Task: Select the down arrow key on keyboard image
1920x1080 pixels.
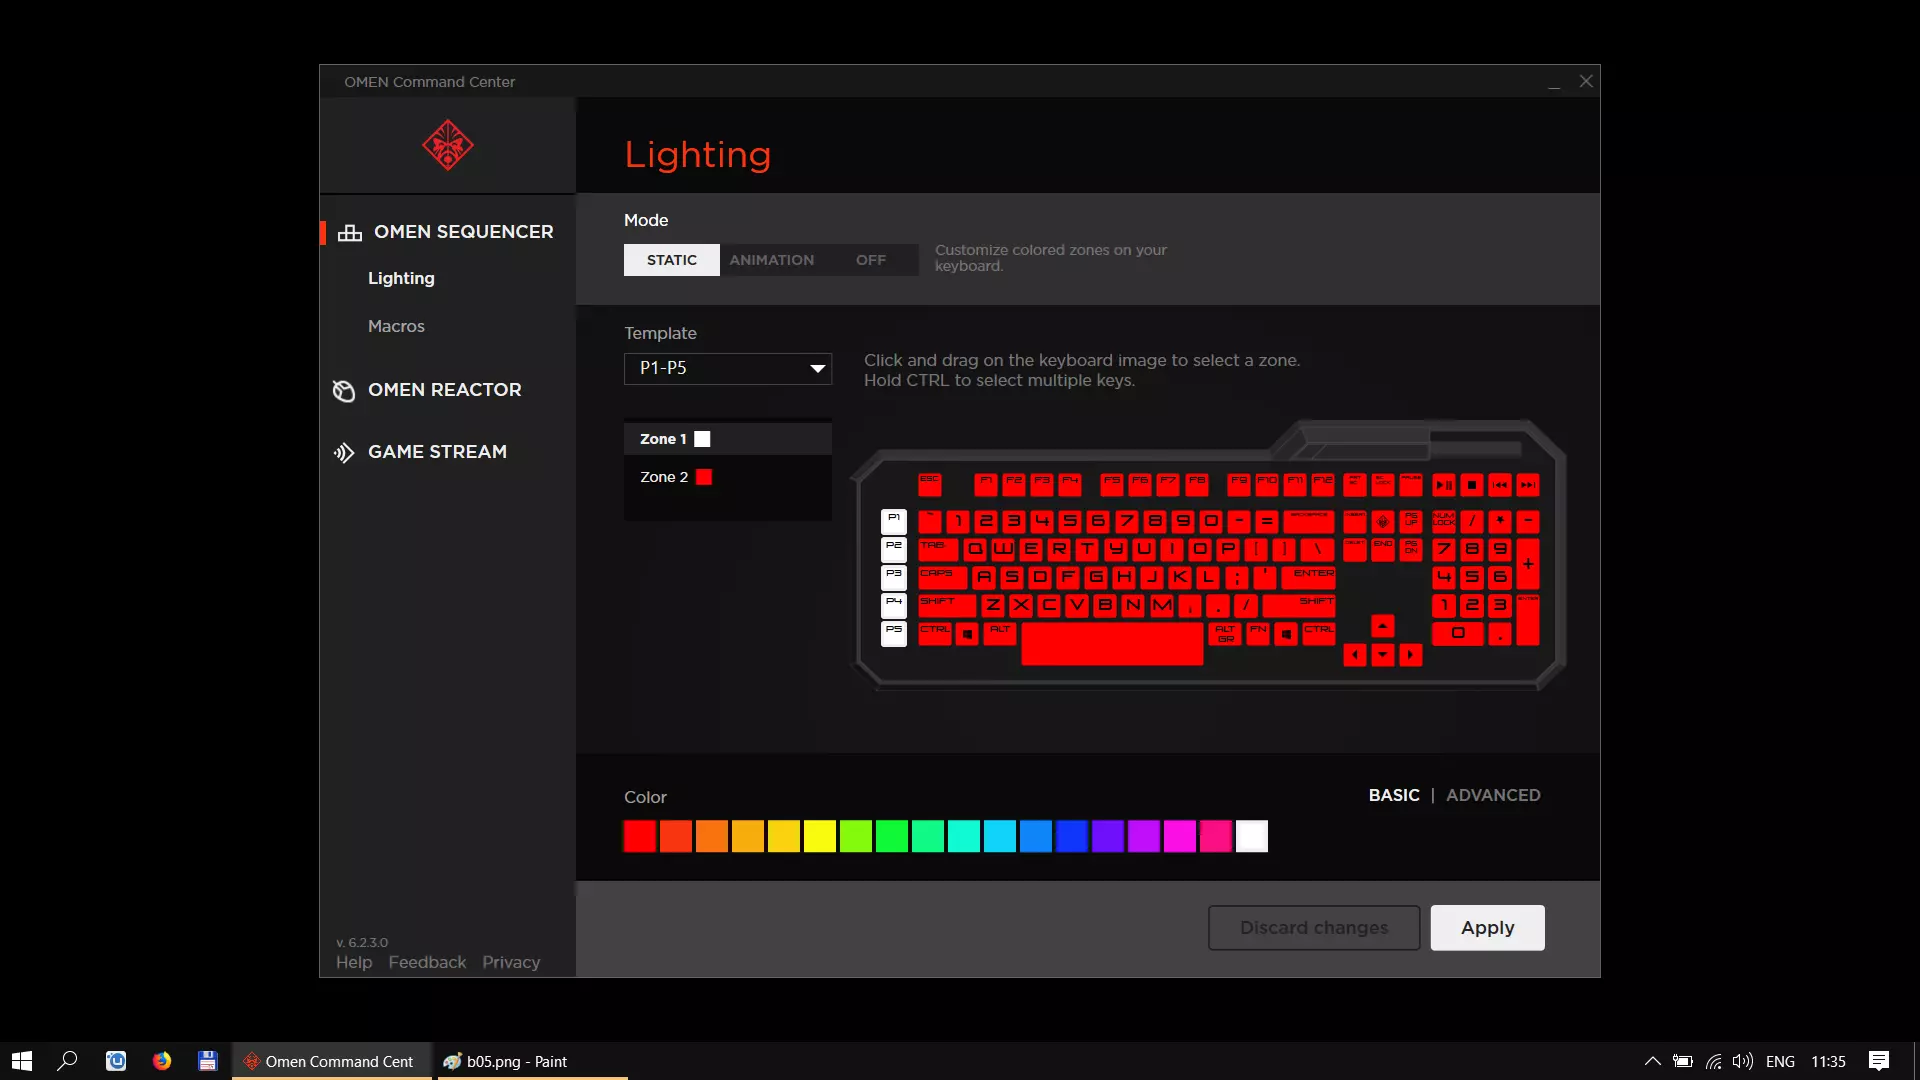Action: click(1383, 655)
